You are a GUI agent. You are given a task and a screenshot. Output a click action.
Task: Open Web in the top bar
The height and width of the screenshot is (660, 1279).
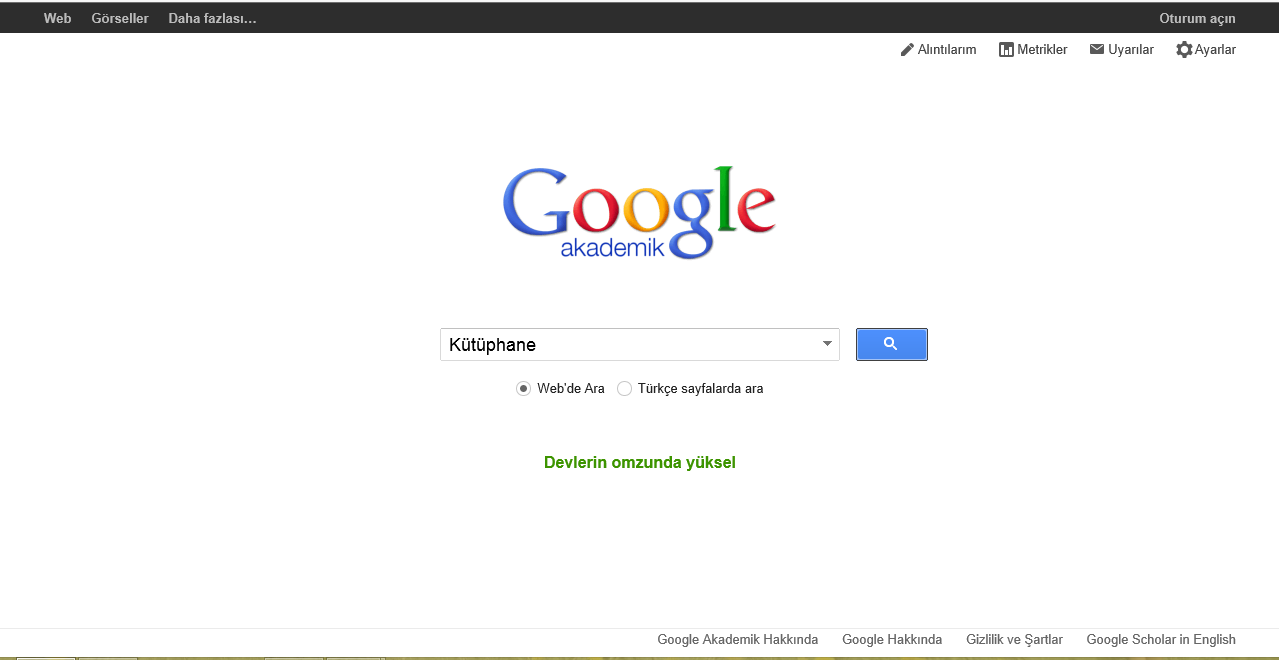point(57,18)
